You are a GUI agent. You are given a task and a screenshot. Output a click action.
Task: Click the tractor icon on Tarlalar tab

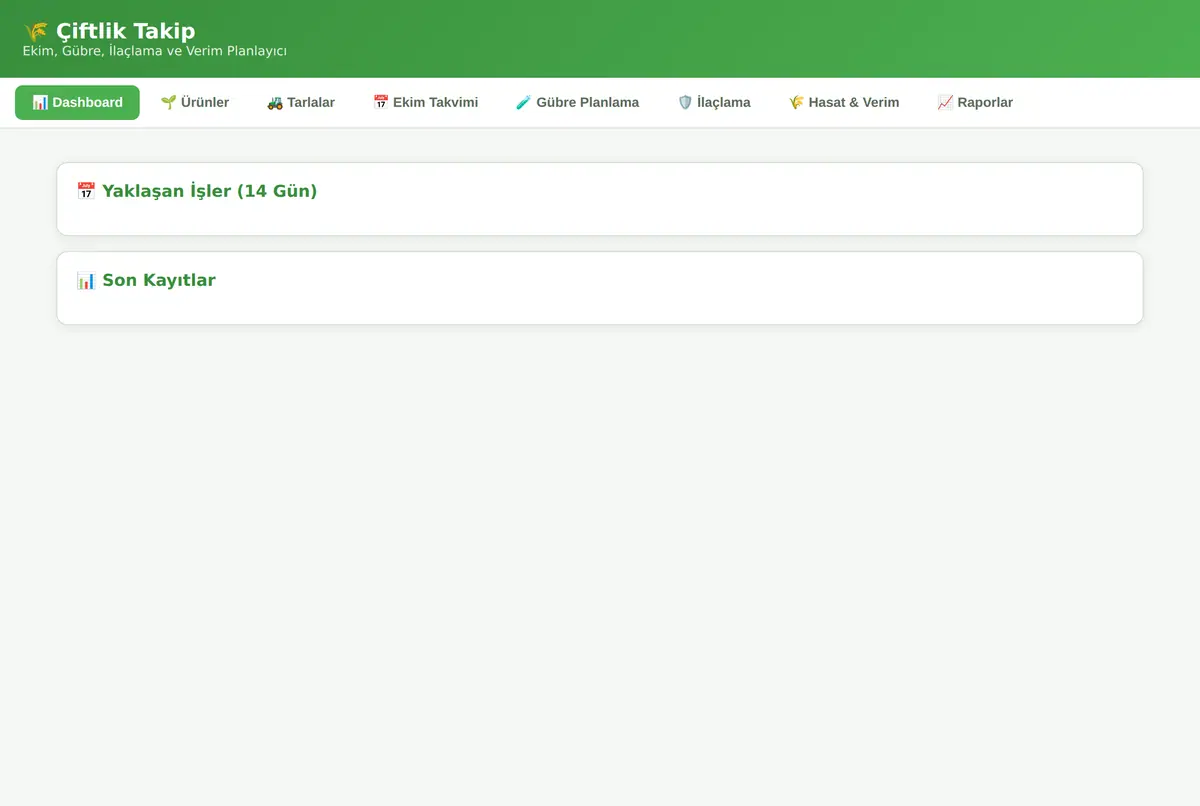[x=275, y=102]
